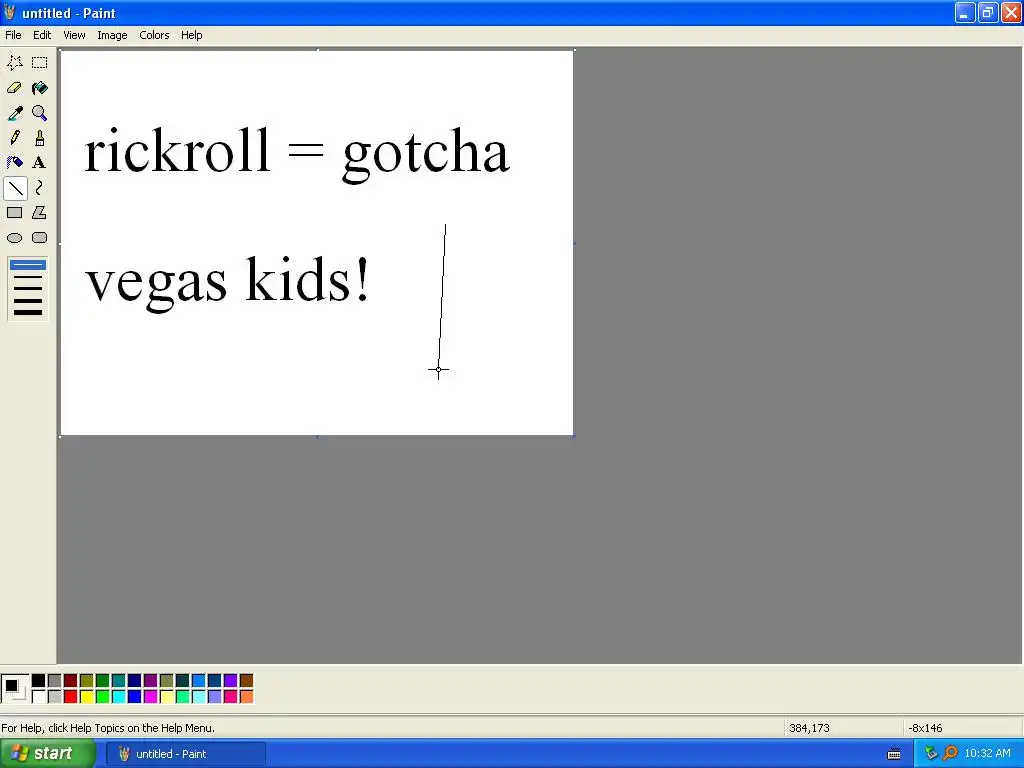Open the View menu
The width and height of the screenshot is (1024, 768).
click(x=74, y=35)
